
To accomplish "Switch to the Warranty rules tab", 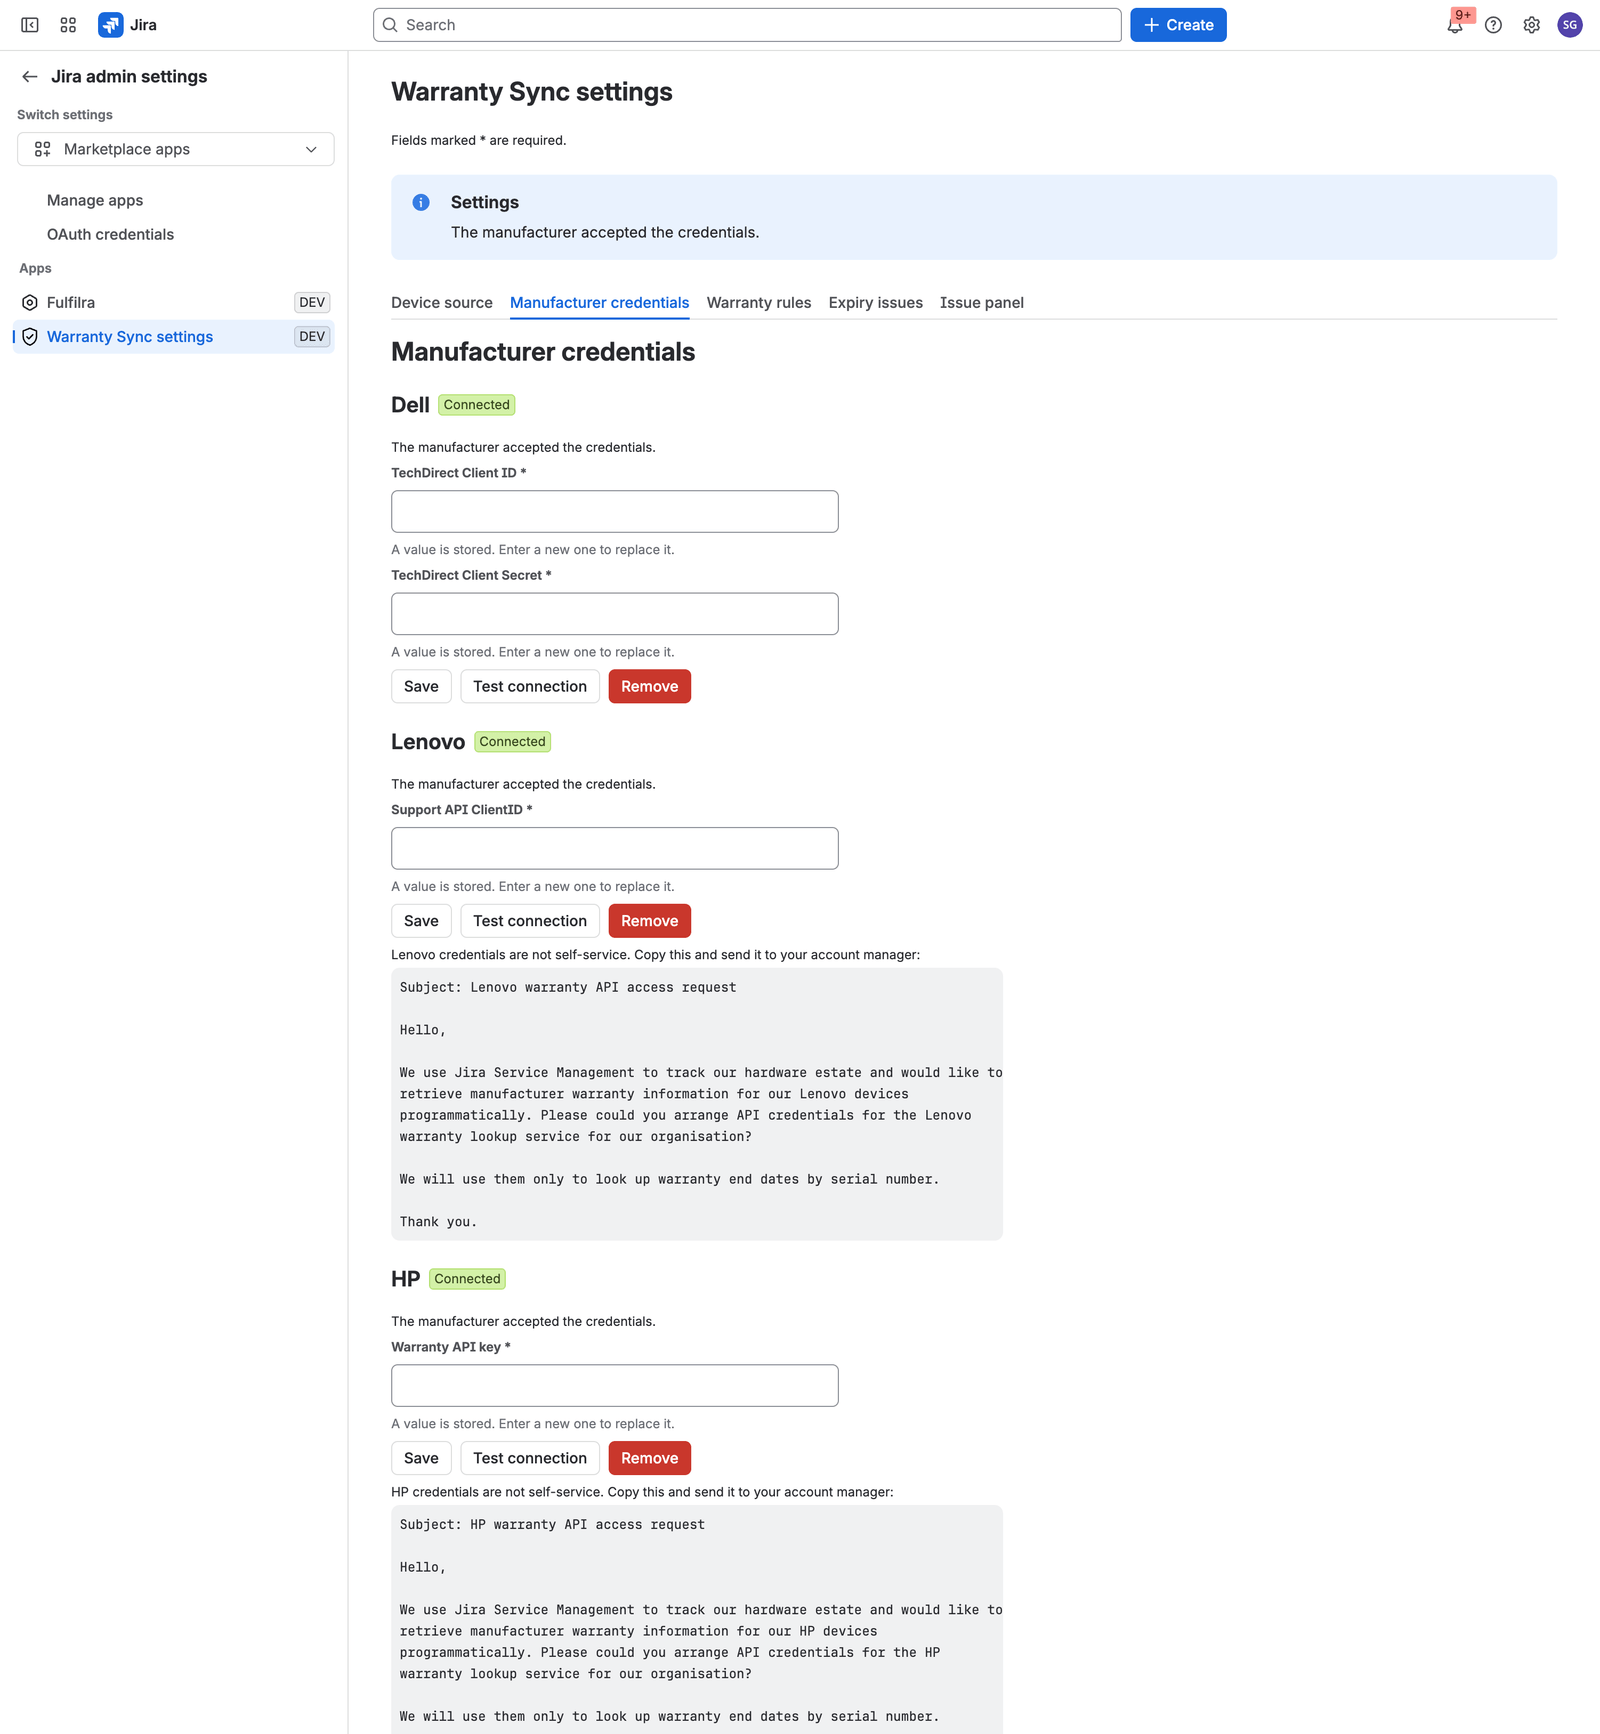I will 759,303.
